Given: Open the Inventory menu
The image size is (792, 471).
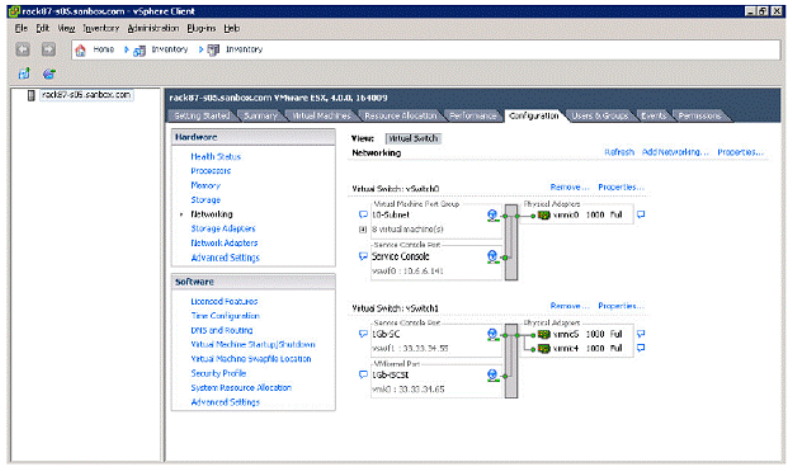Looking at the screenshot, I should click(101, 28).
